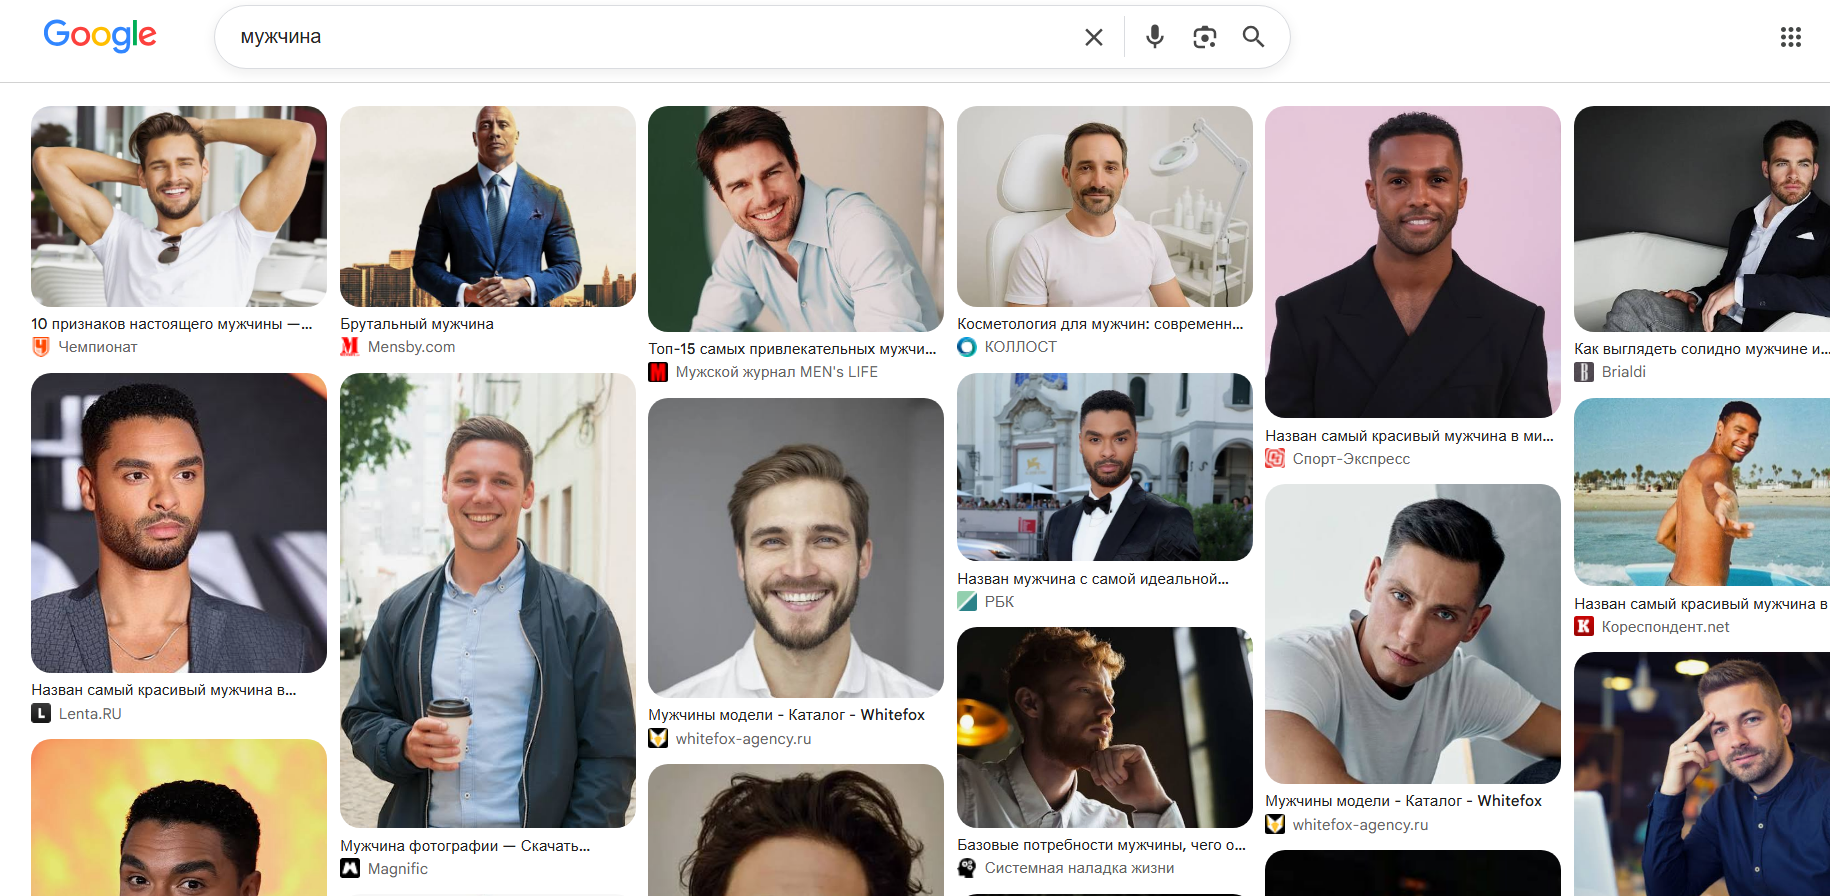Click the "Lenta.RU" source name

90,714
